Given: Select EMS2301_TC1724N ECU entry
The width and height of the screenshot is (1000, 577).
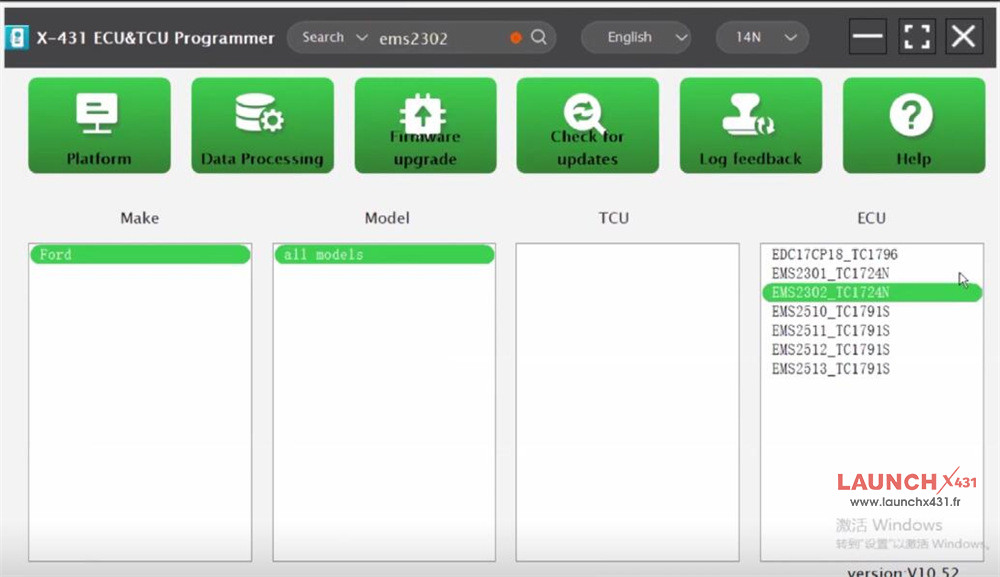Looking at the screenshot, I should click(x=830, y=273).
